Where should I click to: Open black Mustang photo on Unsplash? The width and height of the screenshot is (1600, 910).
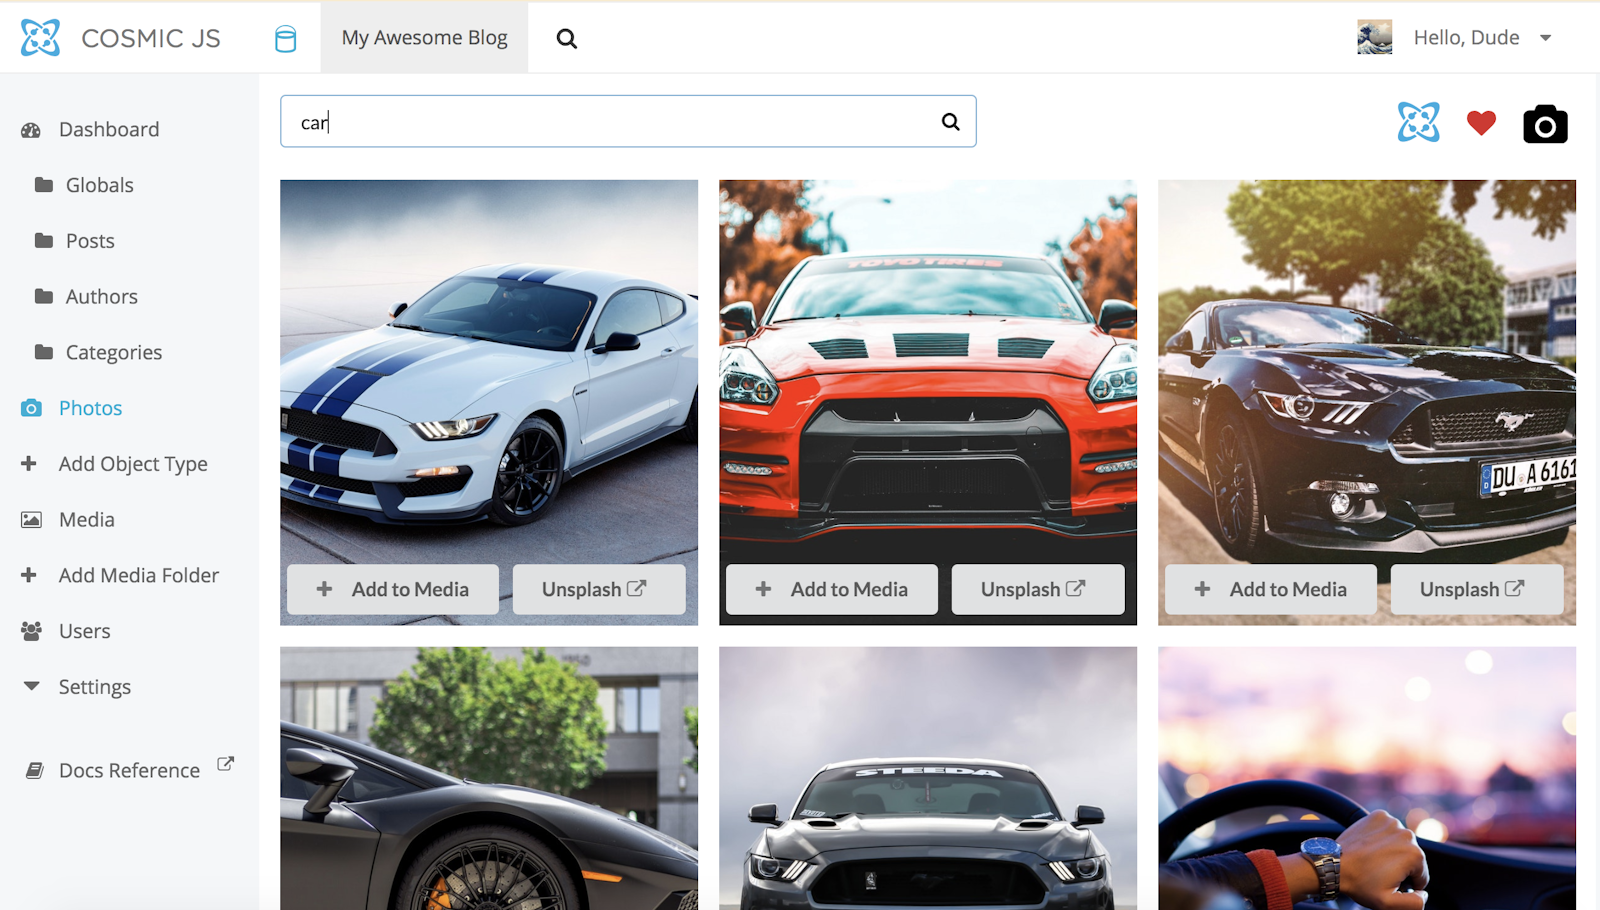click(1477, 589)
